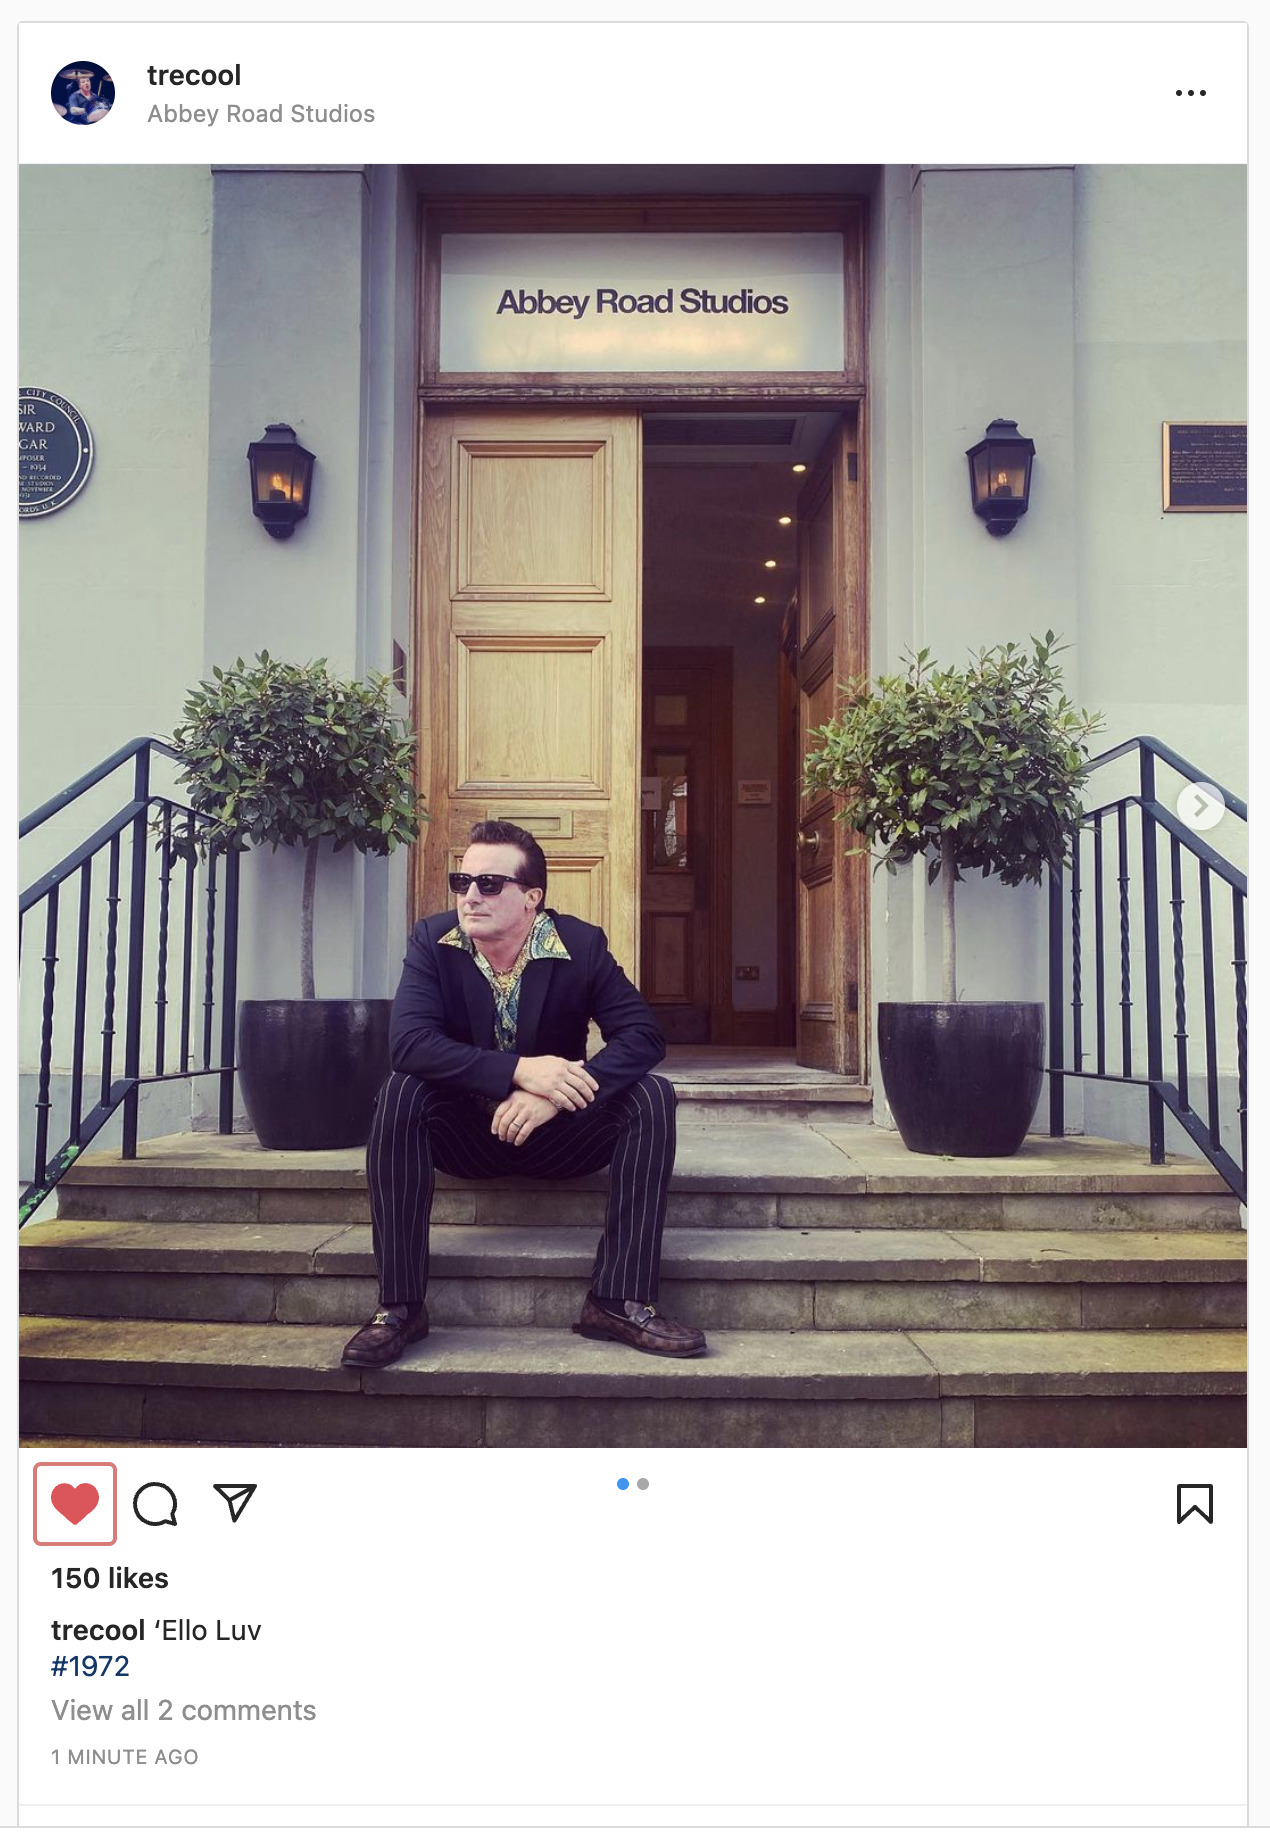Save post with the bookmark icon
Viewport: 1270px width, 1840px height.
1194,1503
